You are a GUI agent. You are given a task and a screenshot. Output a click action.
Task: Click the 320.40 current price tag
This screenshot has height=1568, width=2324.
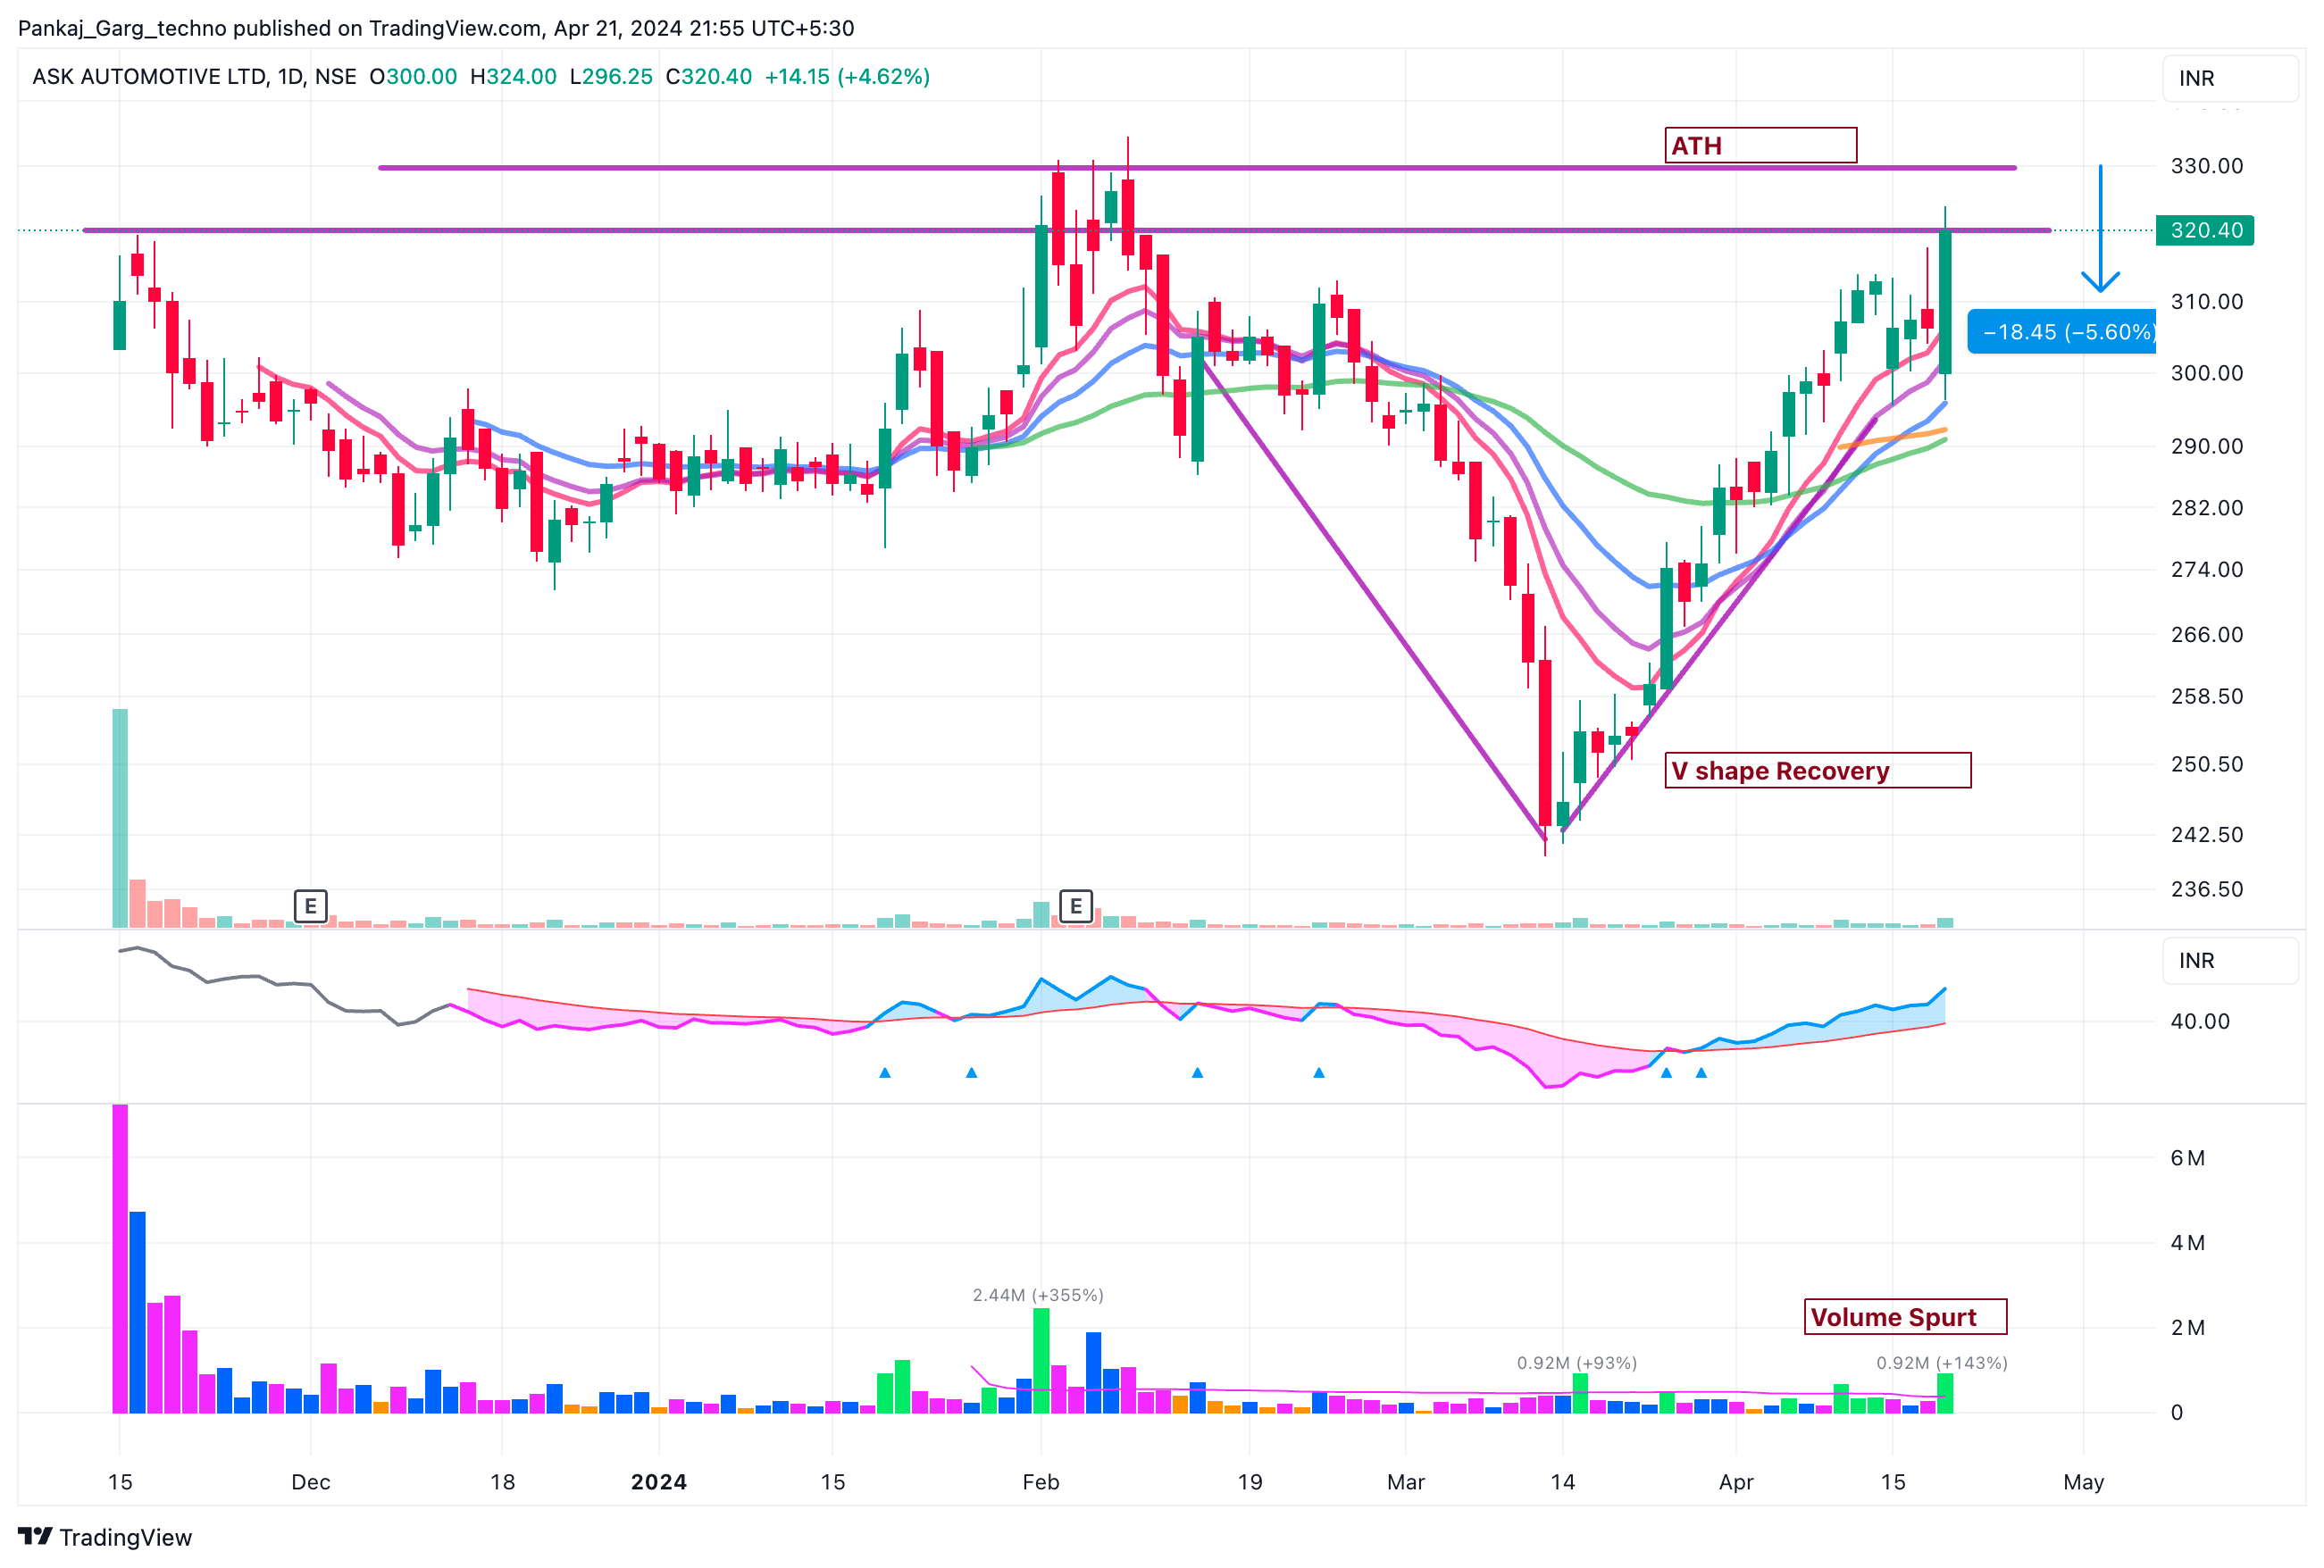pos(2204,230)
